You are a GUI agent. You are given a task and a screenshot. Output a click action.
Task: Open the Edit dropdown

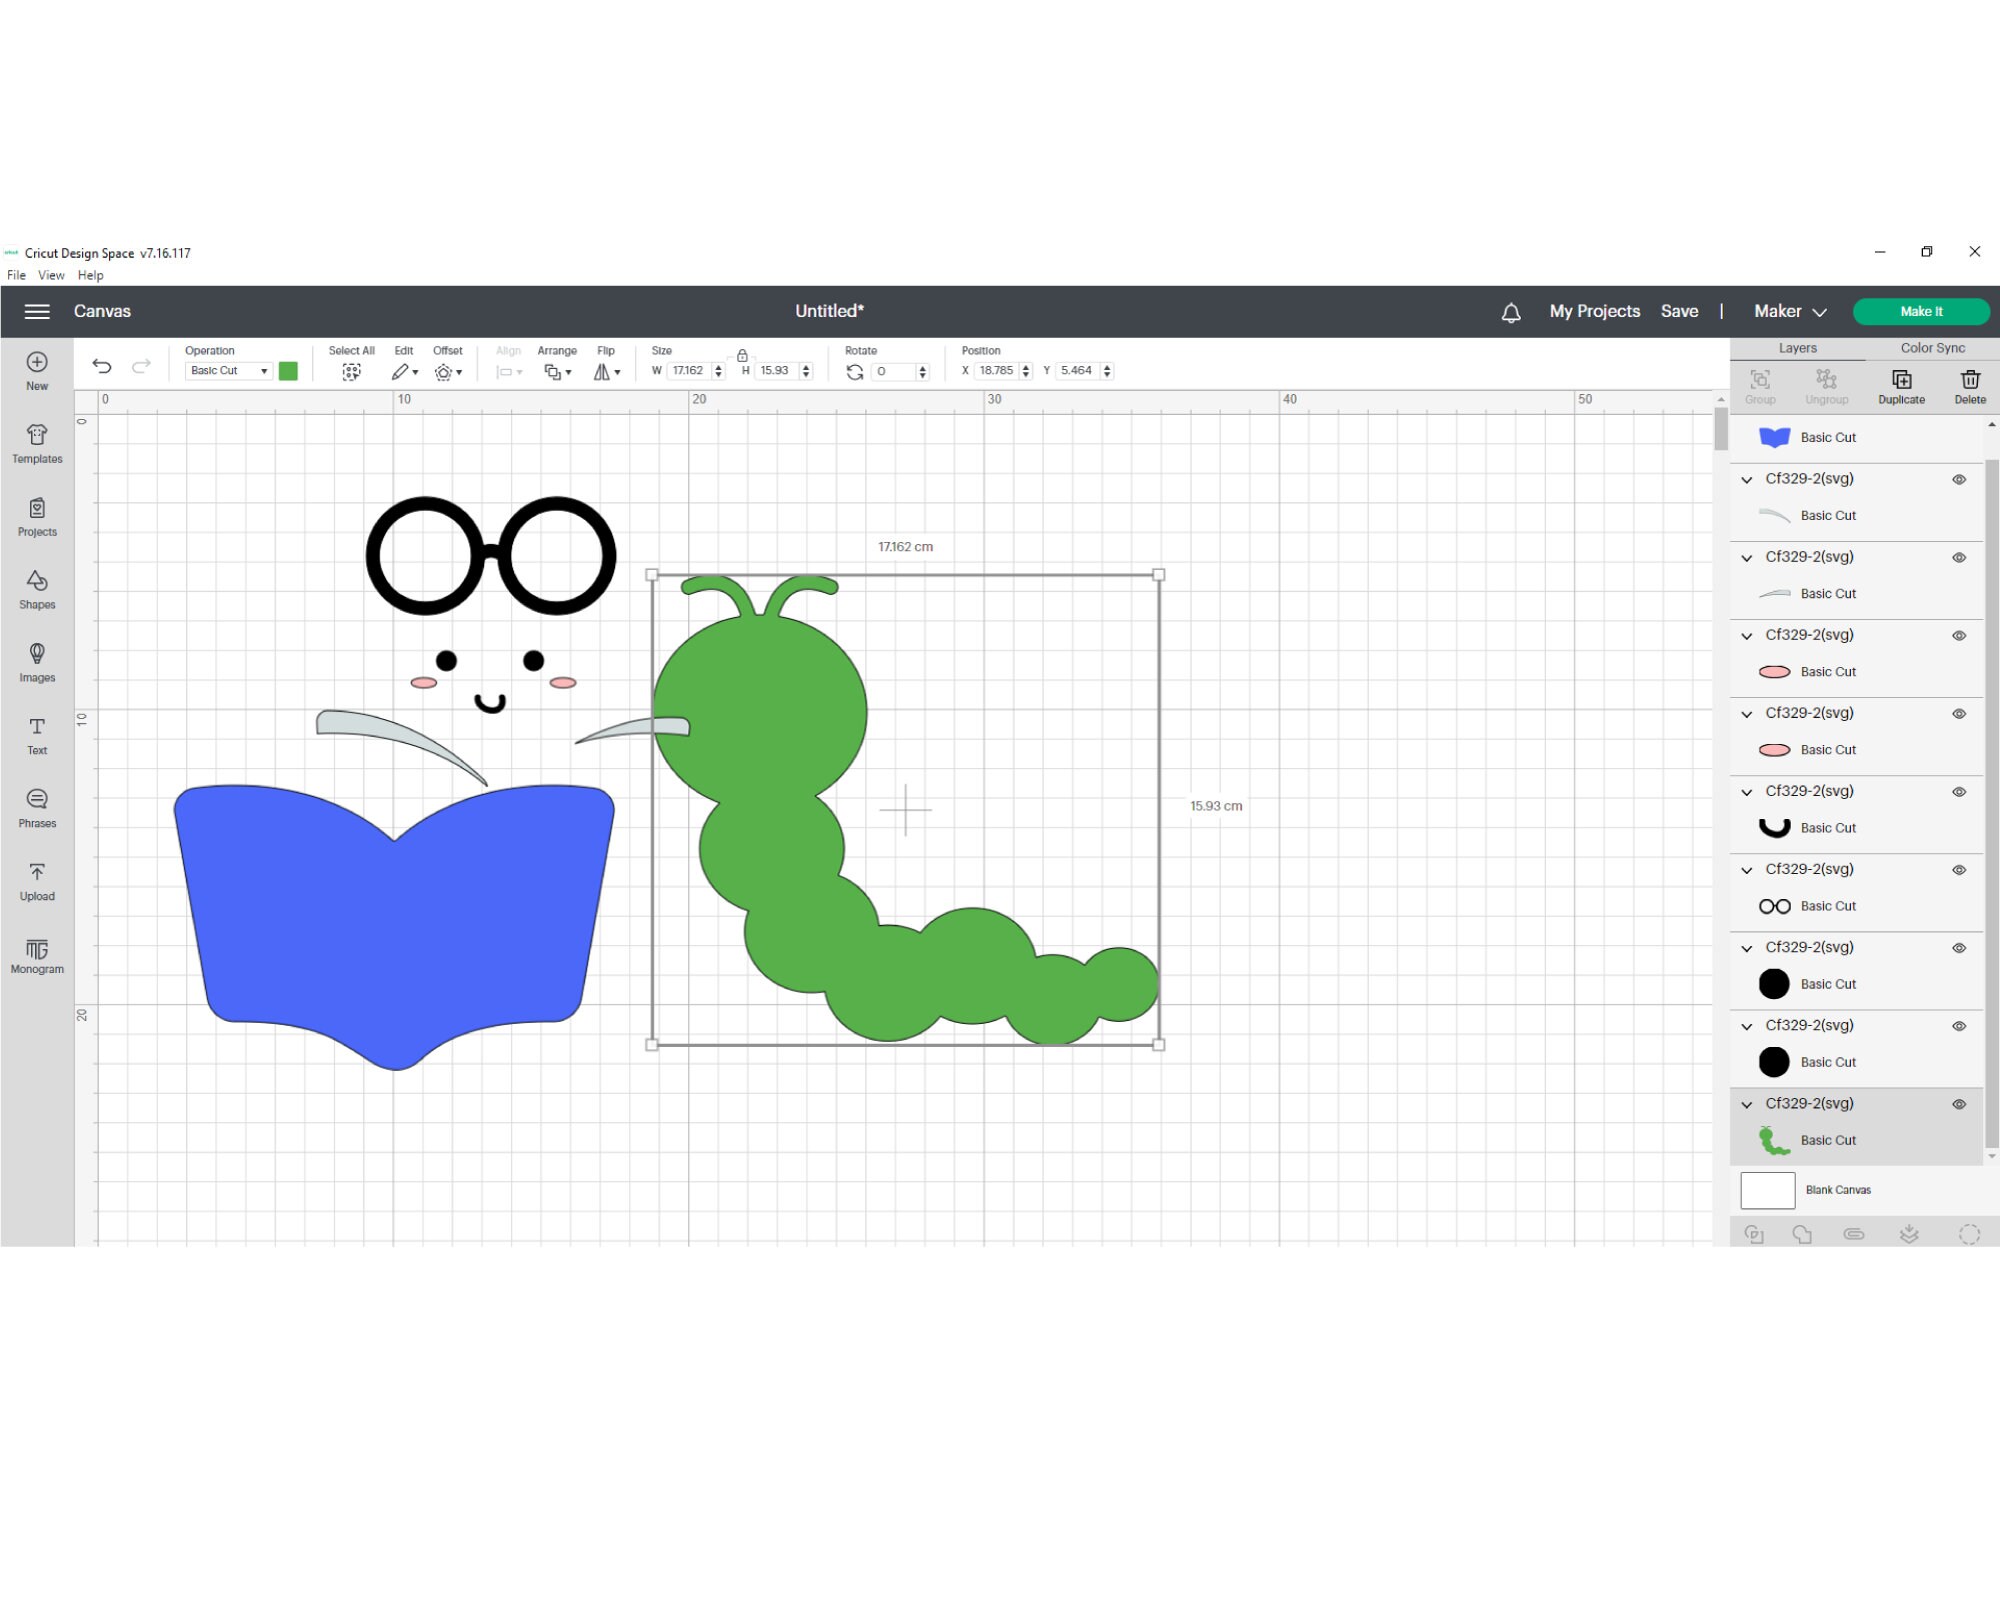point(404,372)
